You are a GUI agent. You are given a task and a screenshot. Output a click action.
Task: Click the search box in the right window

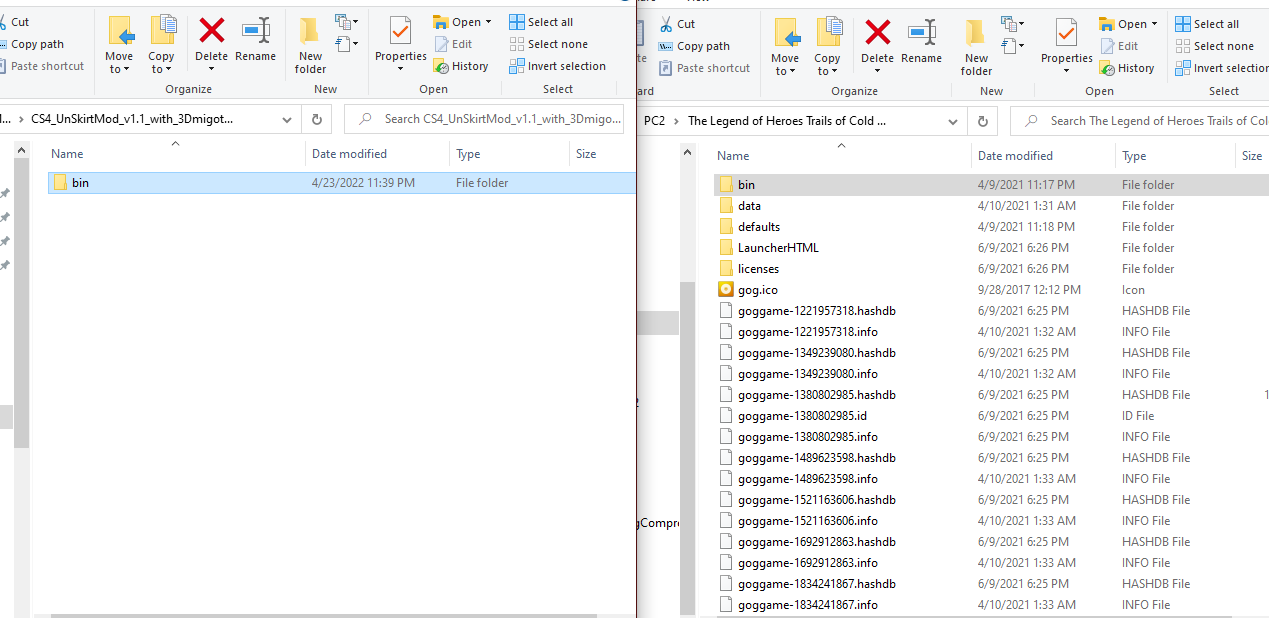[1140, 121]
